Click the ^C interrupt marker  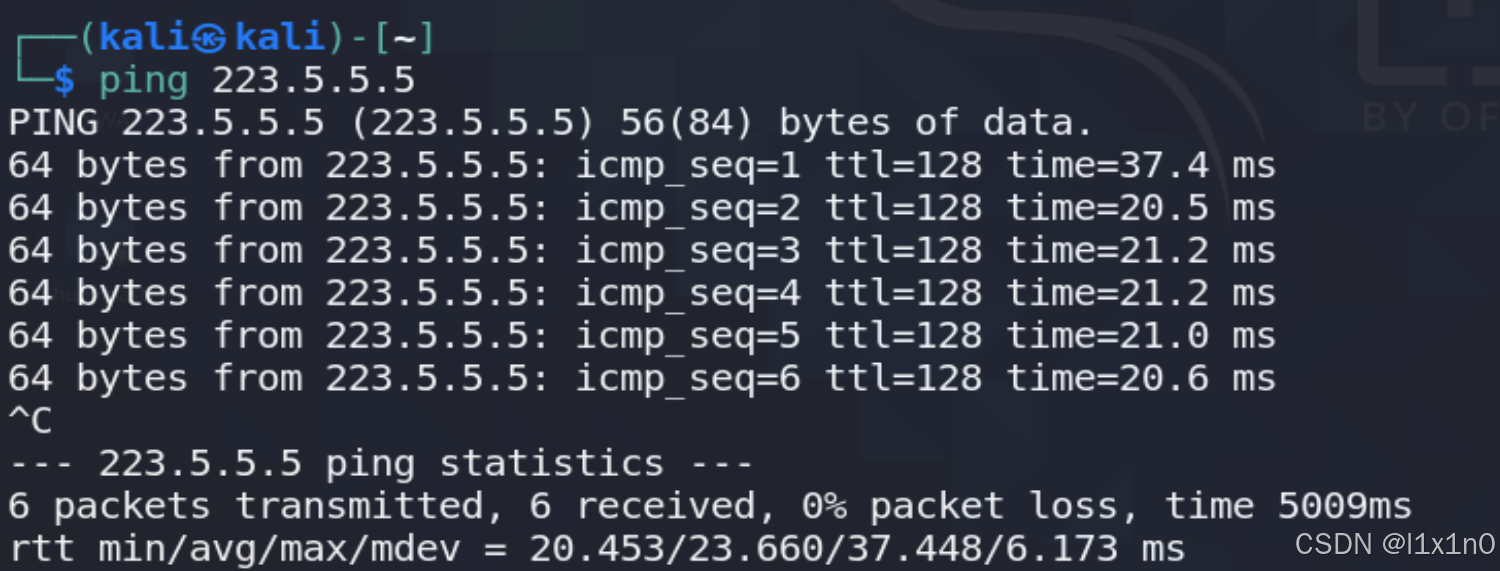click(30, 421)
